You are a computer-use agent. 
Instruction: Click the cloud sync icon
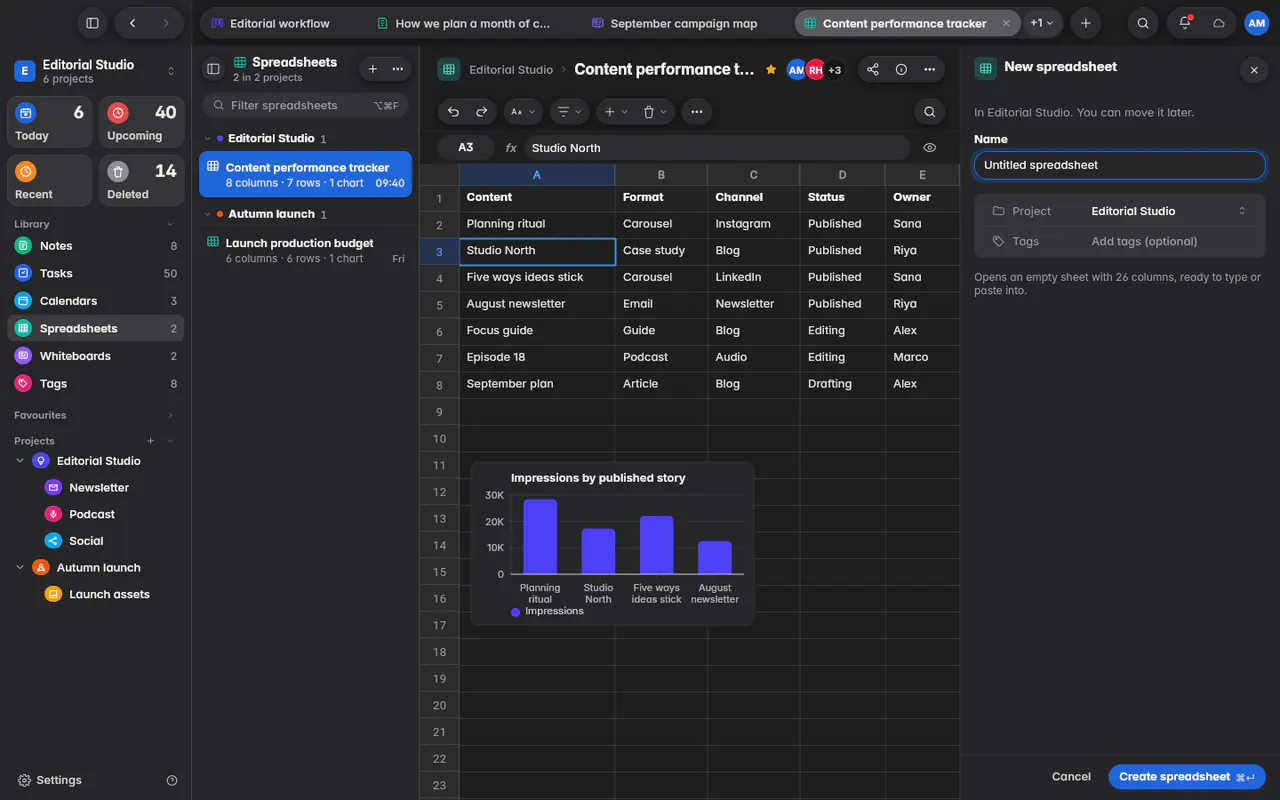(1219, 23)
